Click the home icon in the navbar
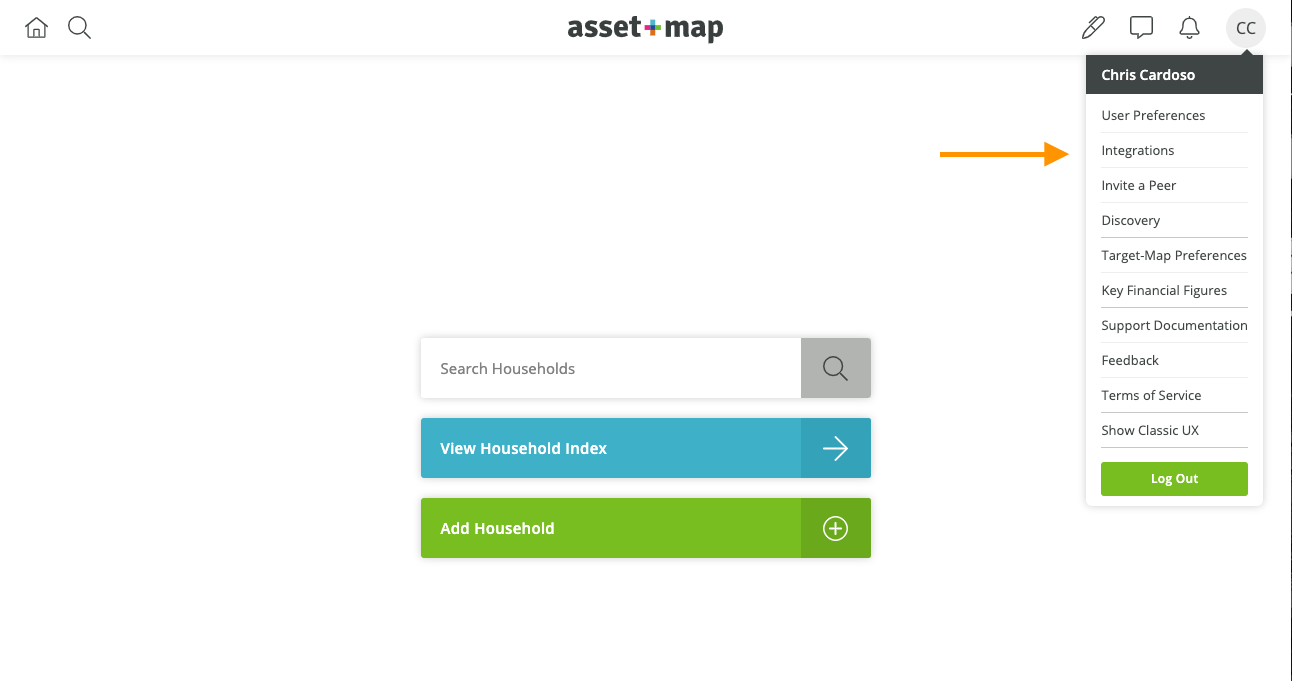Image resolution: width=1292 pixels, height=681 pixels. (36, 27)
